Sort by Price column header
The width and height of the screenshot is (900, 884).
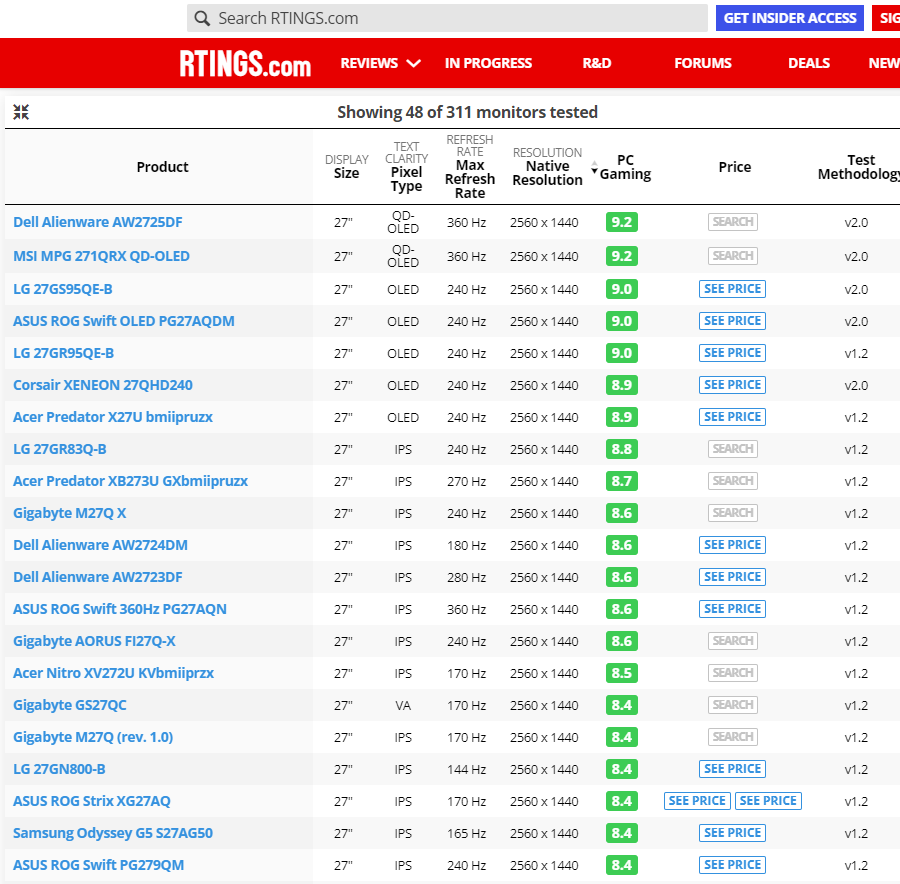(735, 167)
